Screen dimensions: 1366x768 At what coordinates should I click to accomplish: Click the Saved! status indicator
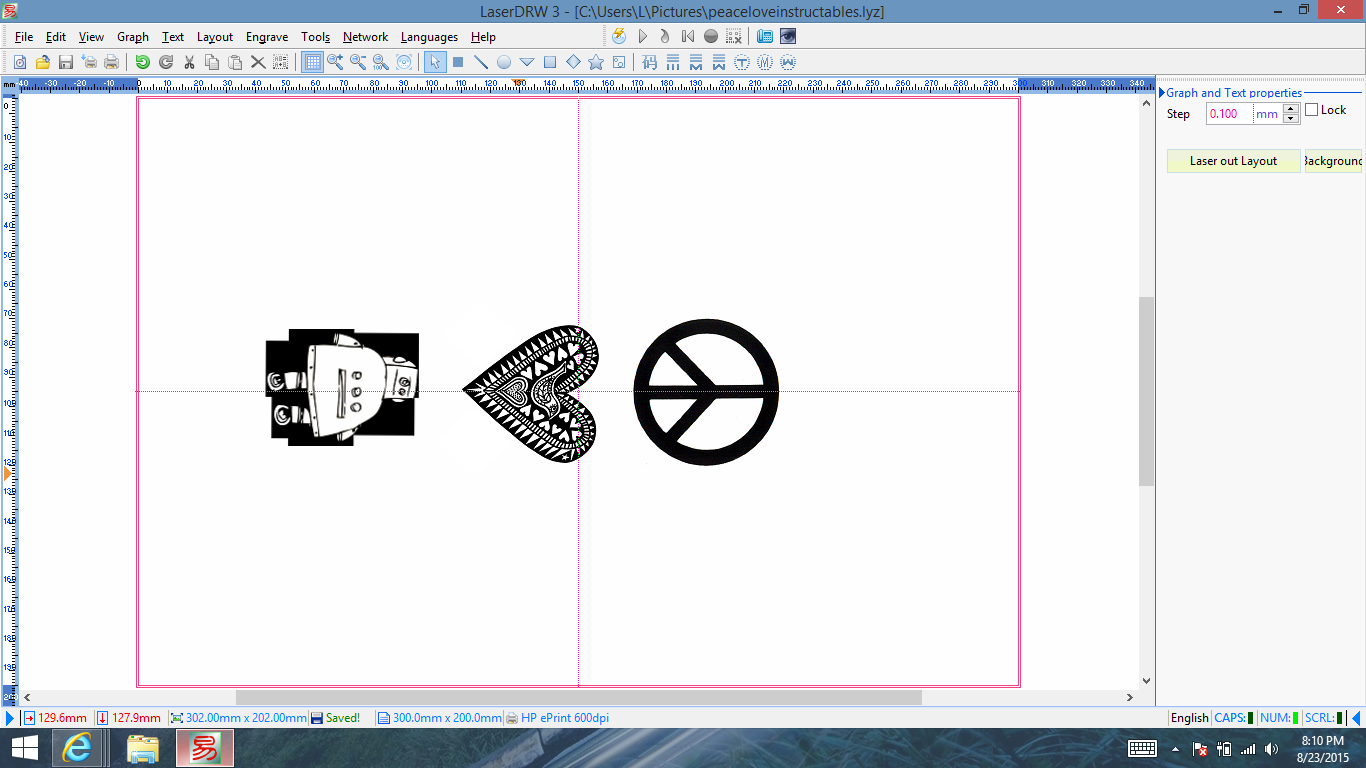335,718
